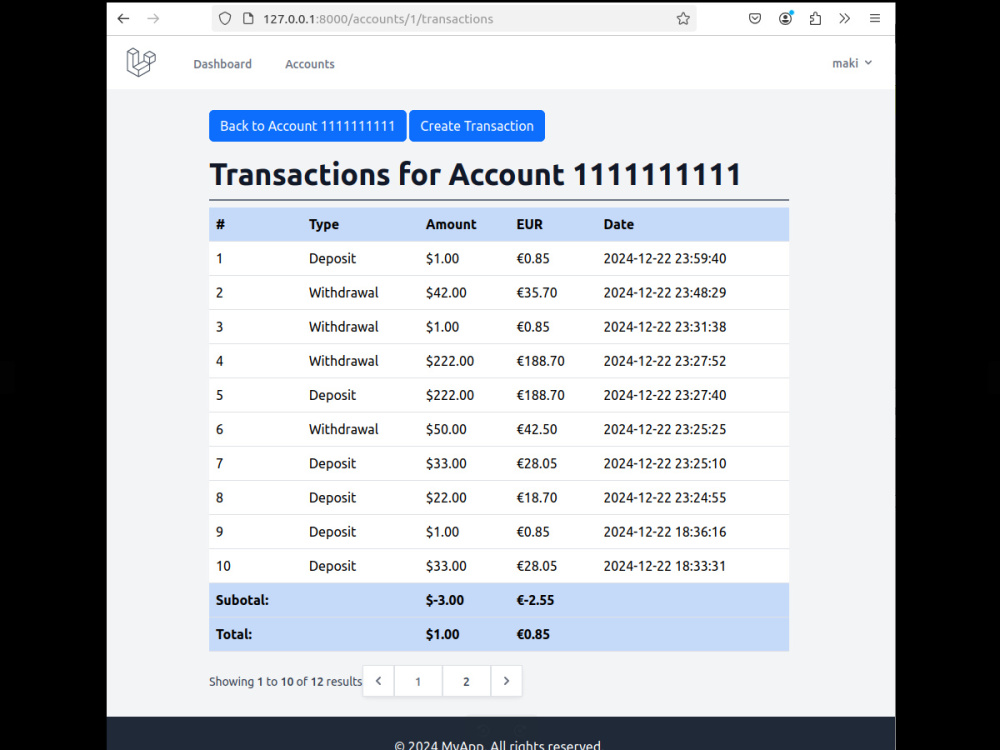Screen dimensions: 1000x750
Task: Click the $42.00 amount cell
Action: (446, 293)
